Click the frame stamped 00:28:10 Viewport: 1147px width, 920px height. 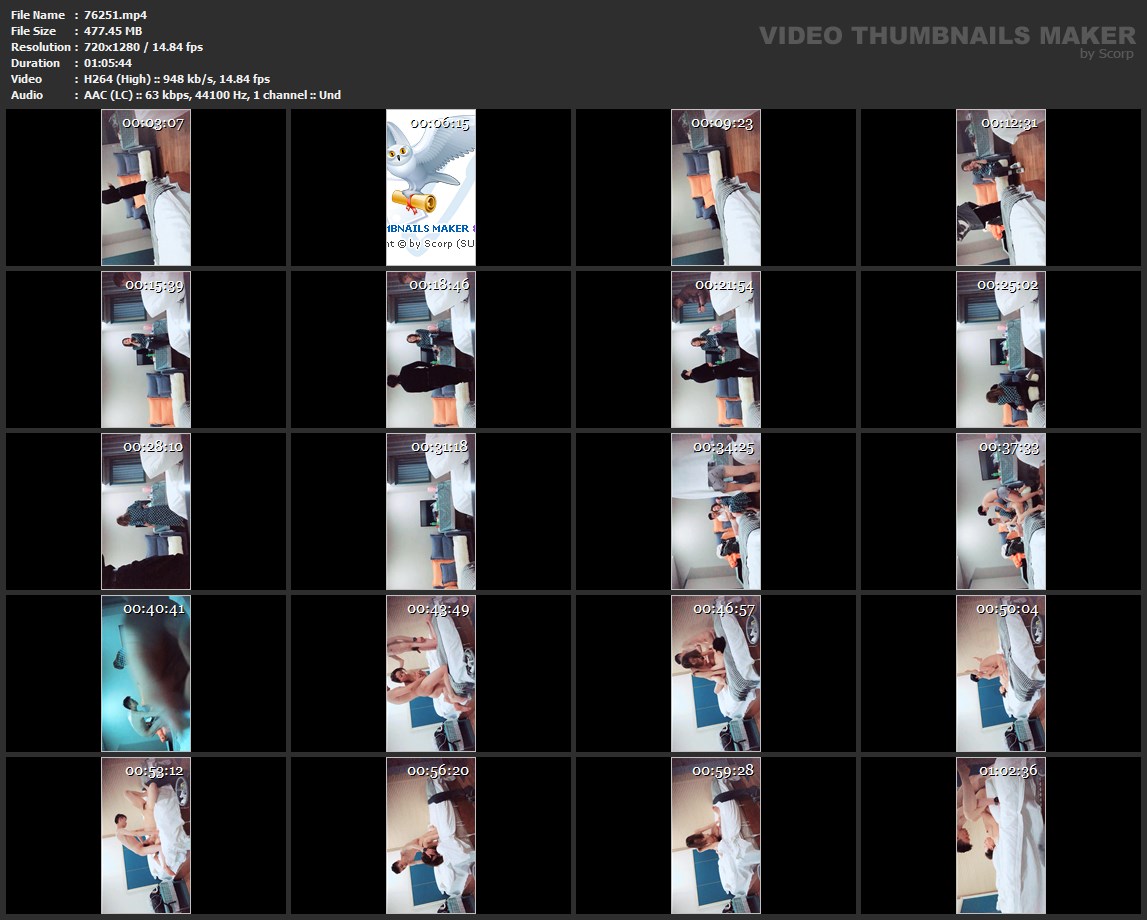point(146,511)
